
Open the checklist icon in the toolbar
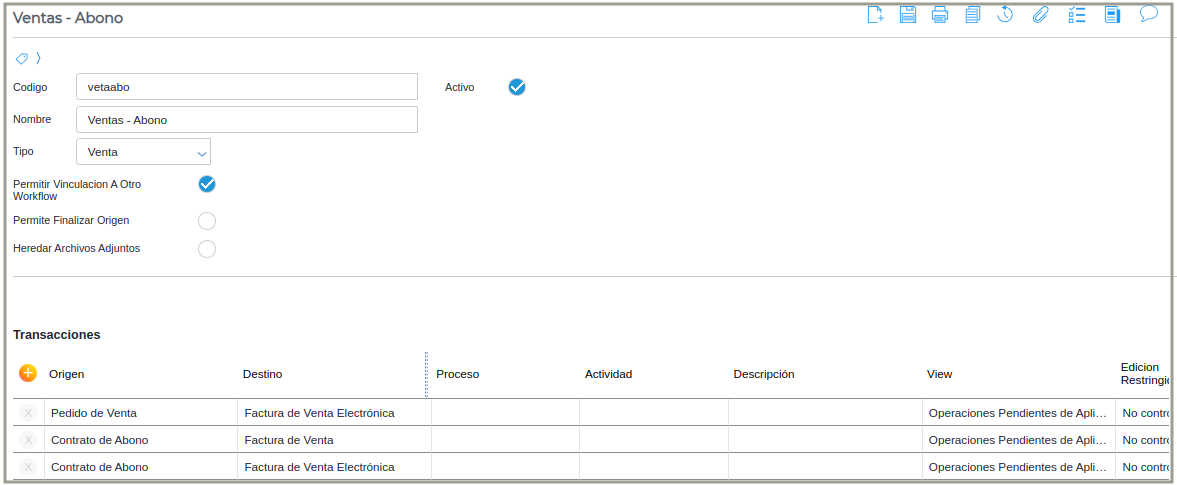click(1077, 15)
